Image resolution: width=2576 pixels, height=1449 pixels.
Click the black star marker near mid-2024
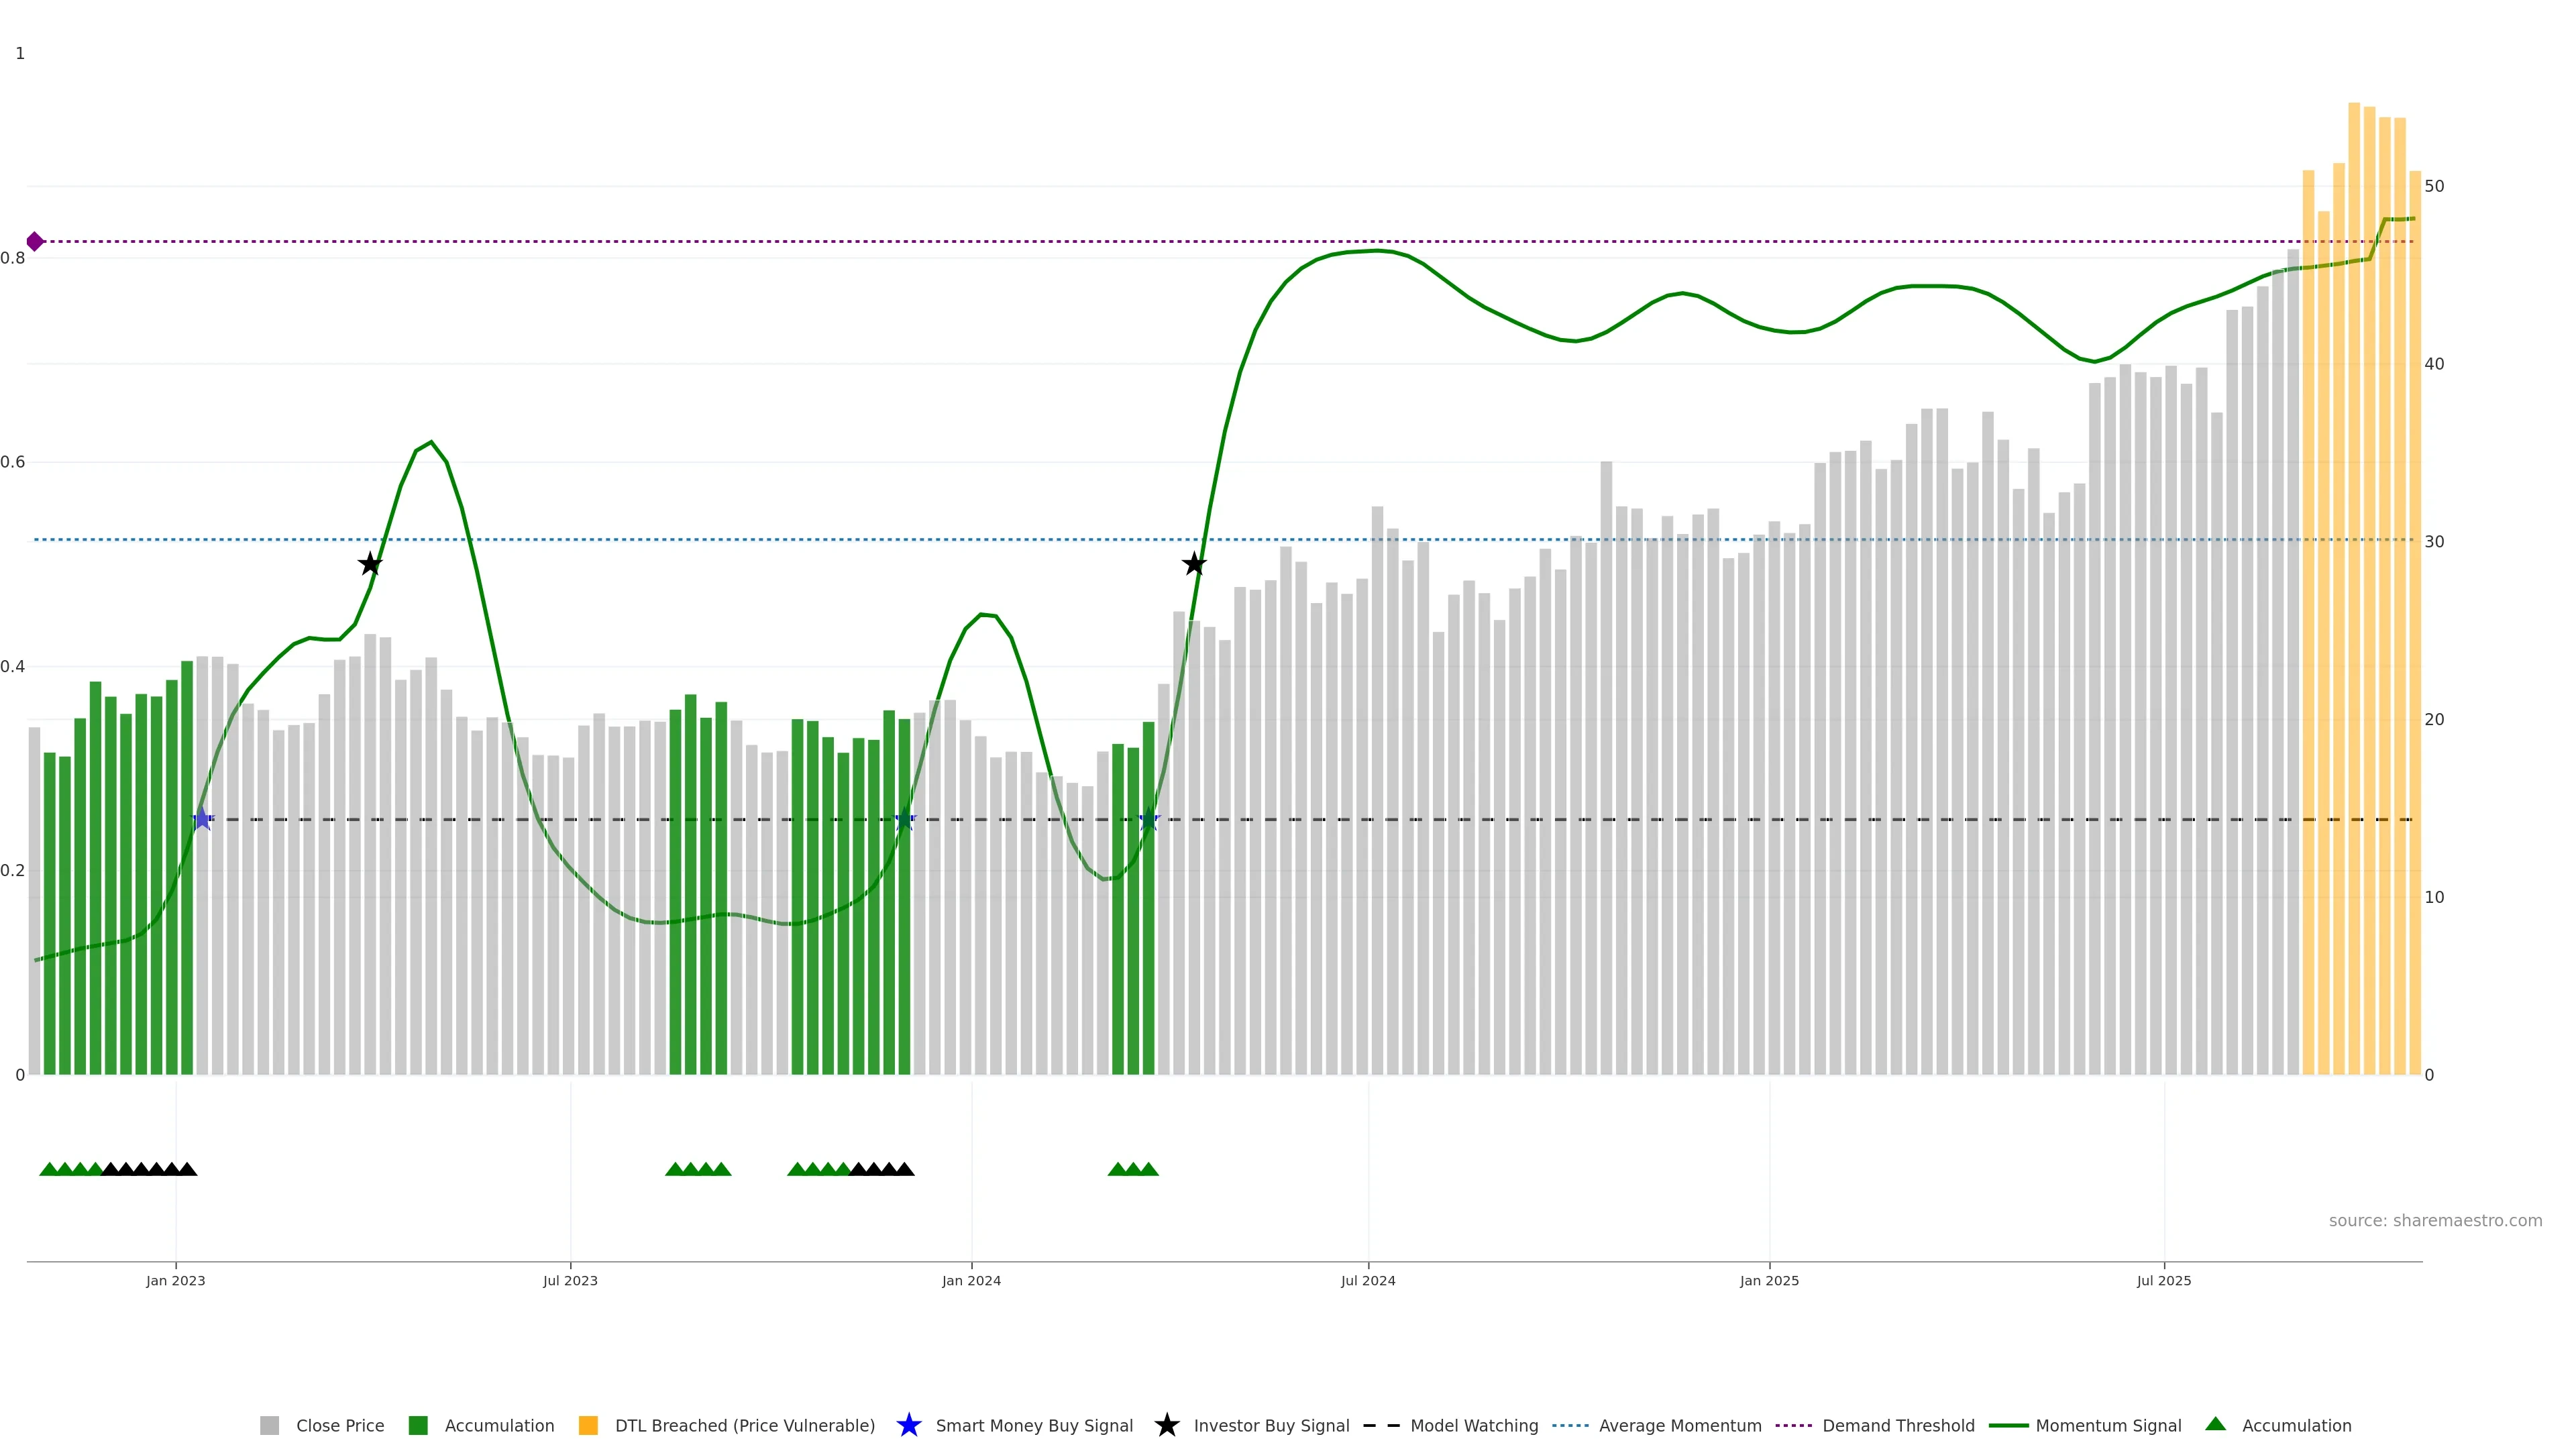[1194, 564]
